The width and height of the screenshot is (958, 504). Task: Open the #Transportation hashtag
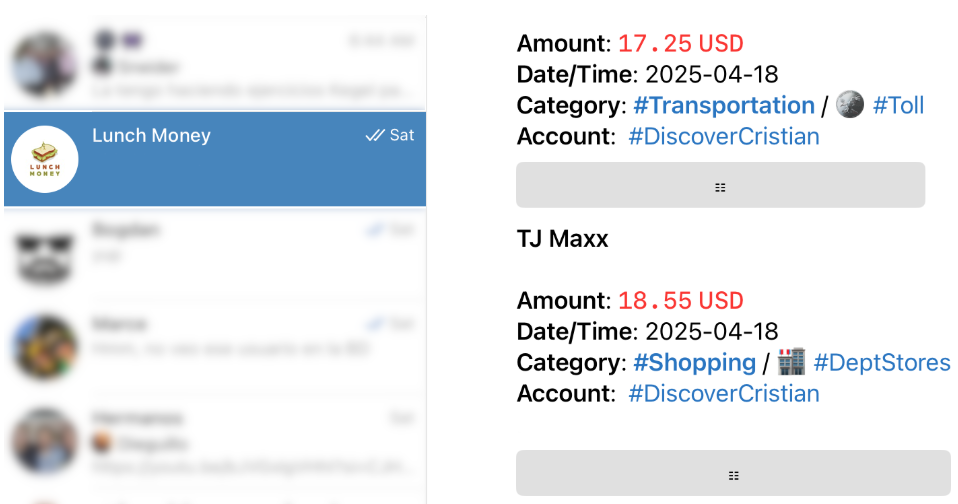[723, 105]
